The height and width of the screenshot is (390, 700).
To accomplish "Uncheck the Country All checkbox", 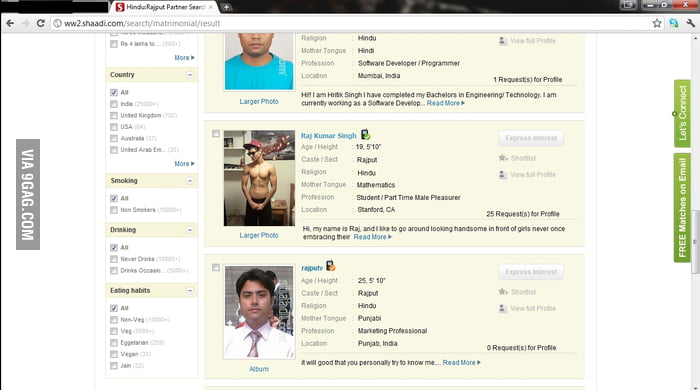I will pos(114,92).
